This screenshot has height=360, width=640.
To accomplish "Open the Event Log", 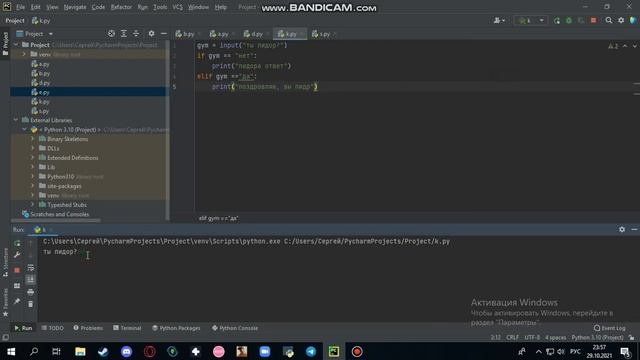I will click(609, 328).
